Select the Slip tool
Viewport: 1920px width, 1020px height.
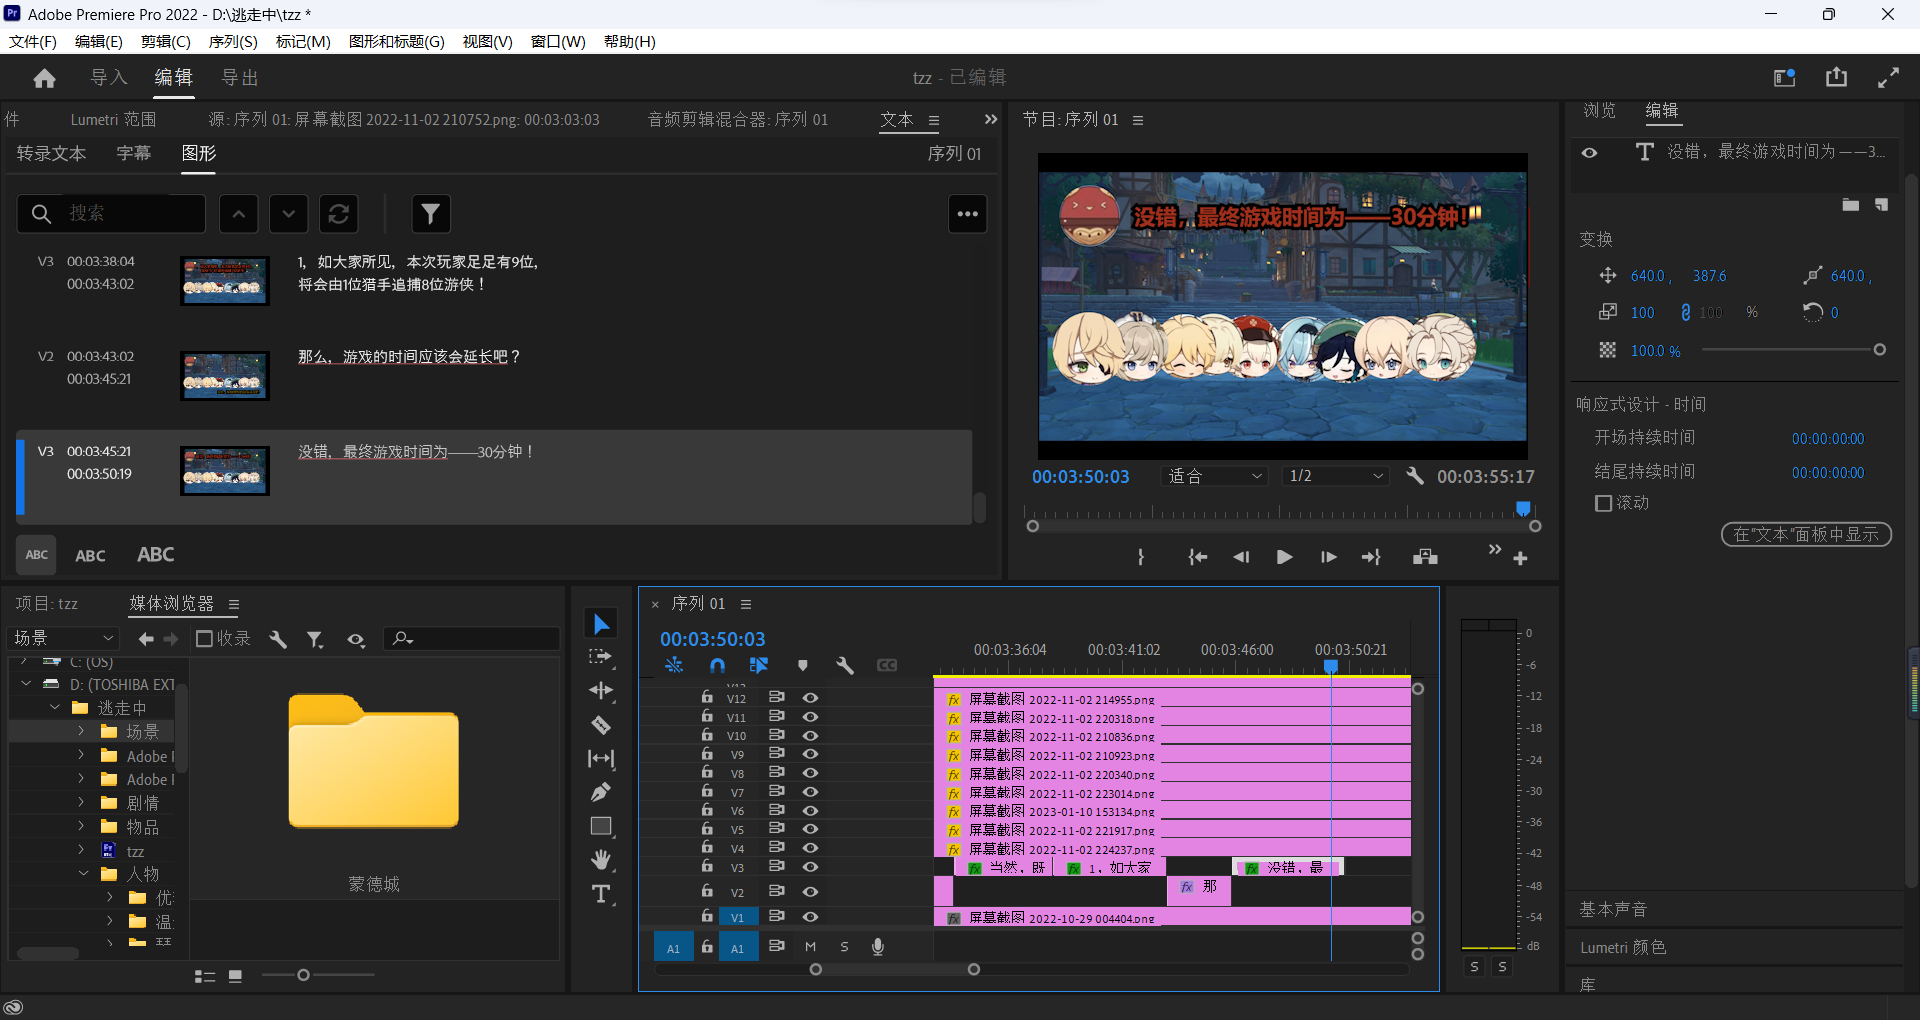601,759
